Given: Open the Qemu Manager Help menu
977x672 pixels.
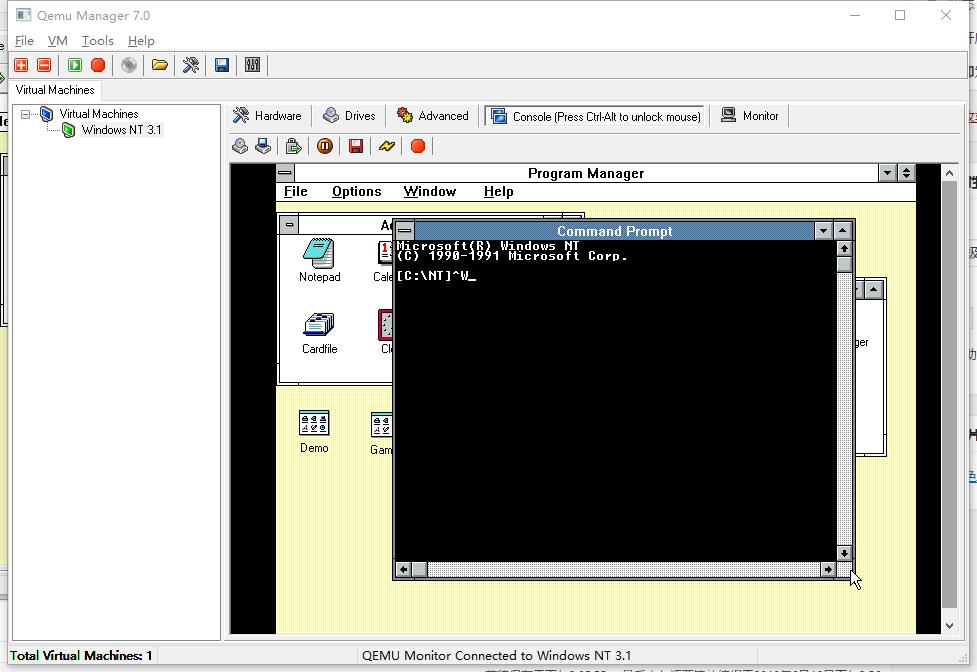Looking at the screenshot, I should click(x=141, y=40).
